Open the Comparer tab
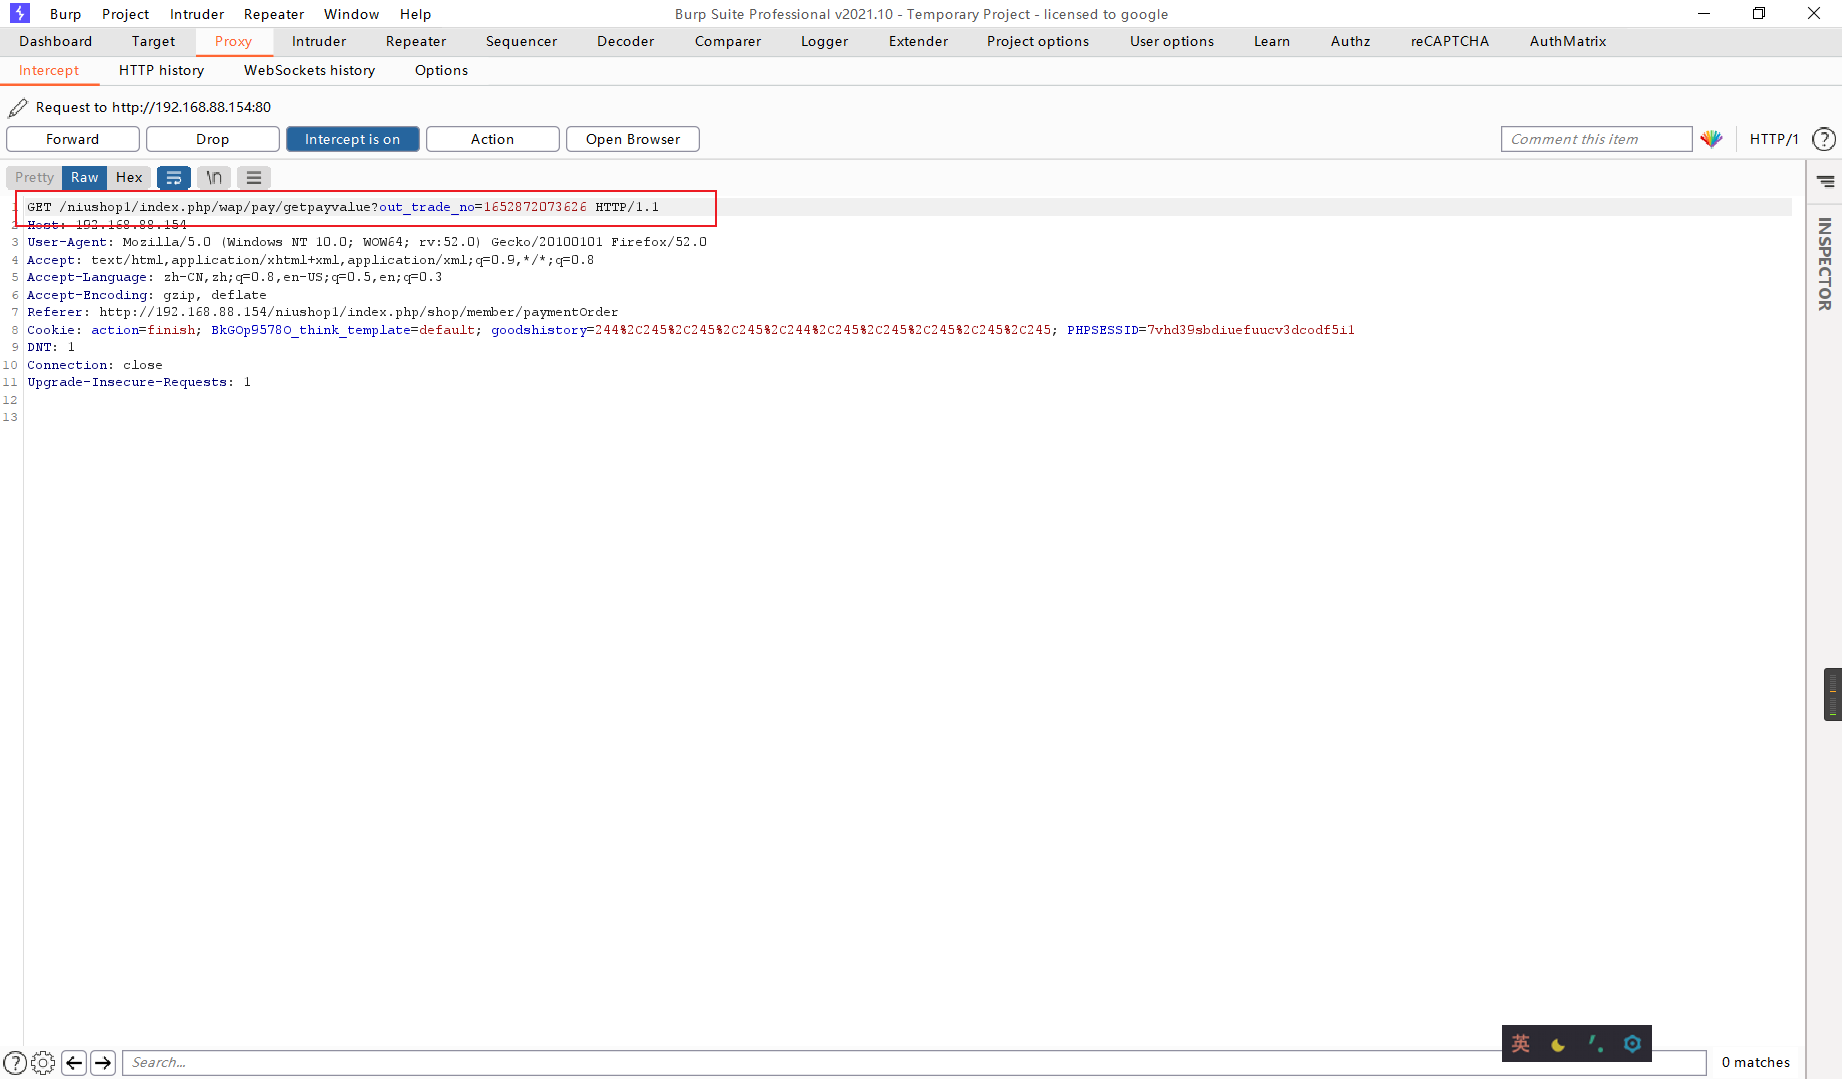This screenshot has width=1842, height=1080. point(728,41)
